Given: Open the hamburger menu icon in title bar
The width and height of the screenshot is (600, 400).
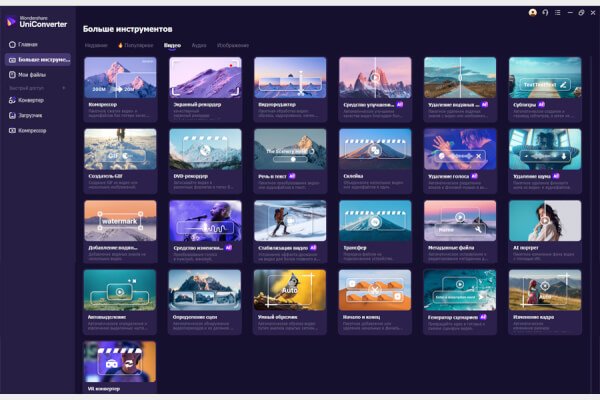Looking at the screenshot, I should [558, 13].
